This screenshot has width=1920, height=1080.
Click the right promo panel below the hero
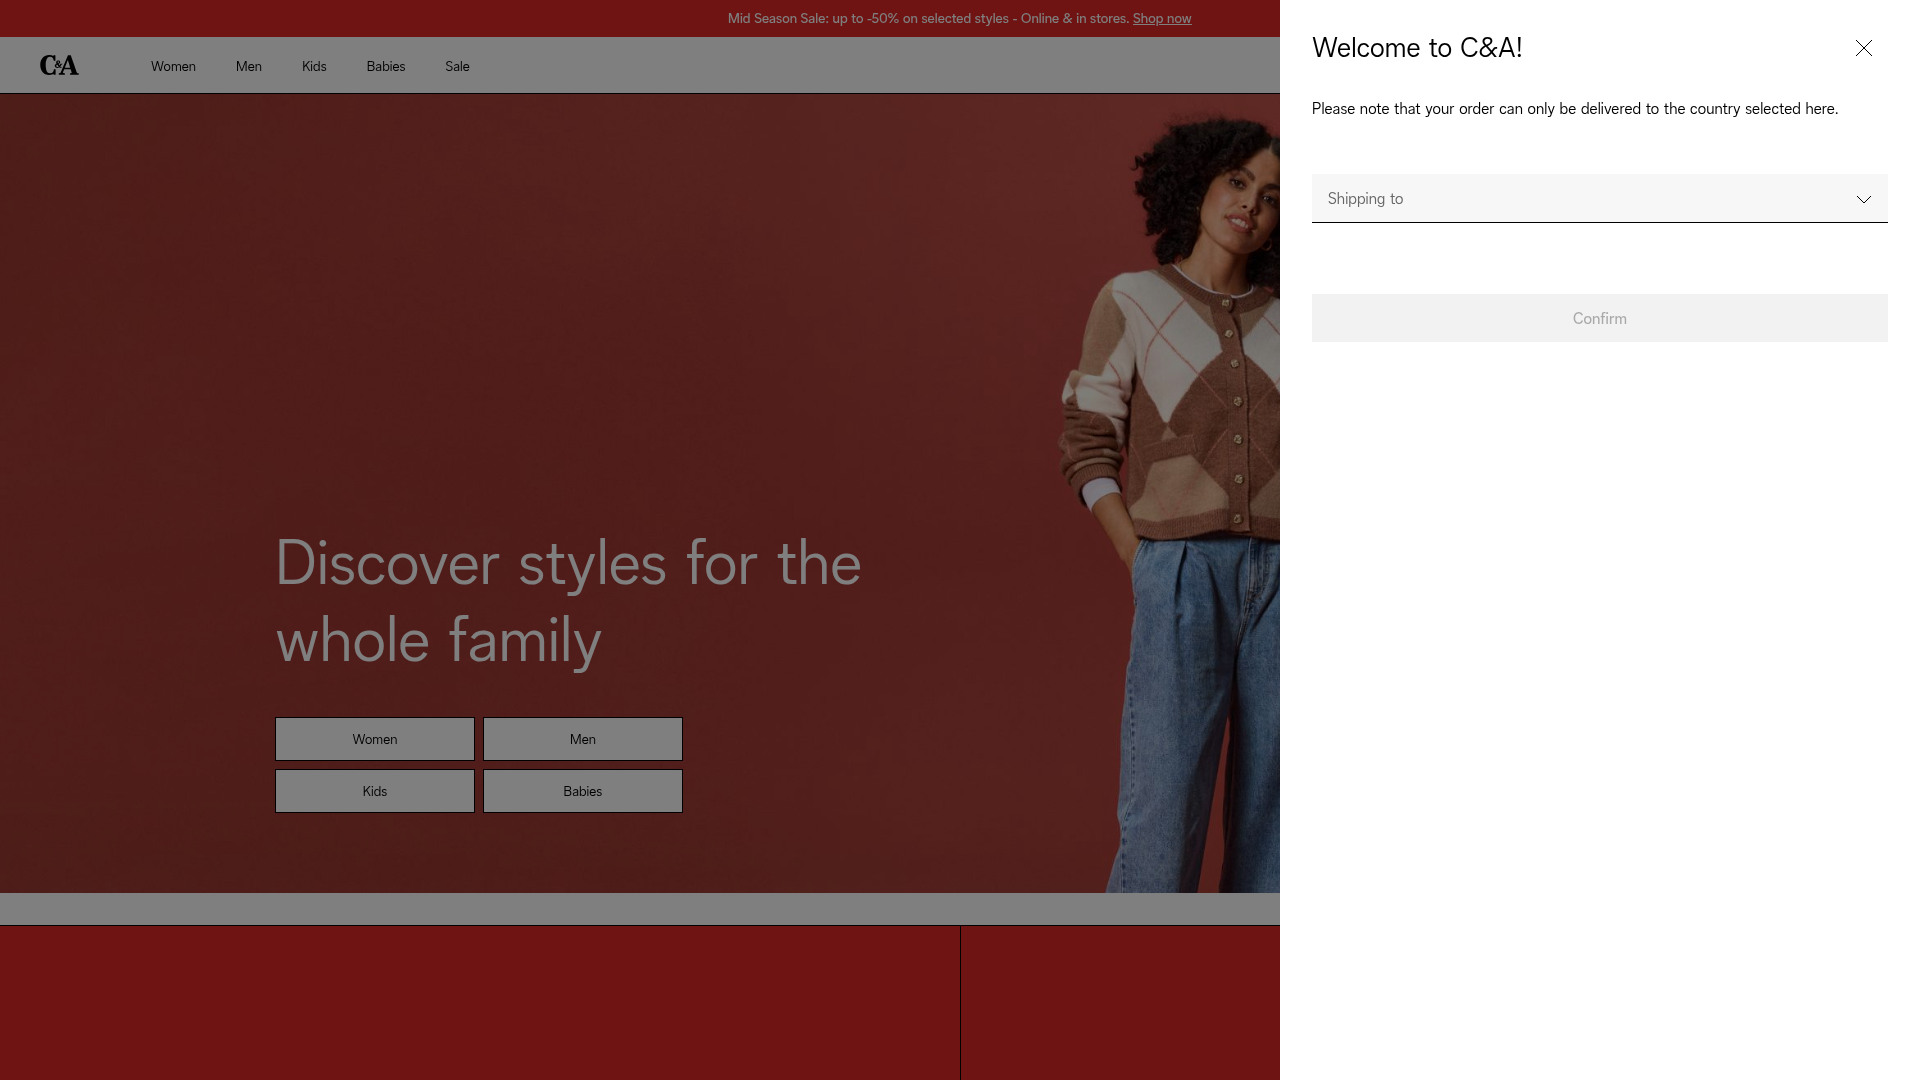click(x=1118, y=1002)
